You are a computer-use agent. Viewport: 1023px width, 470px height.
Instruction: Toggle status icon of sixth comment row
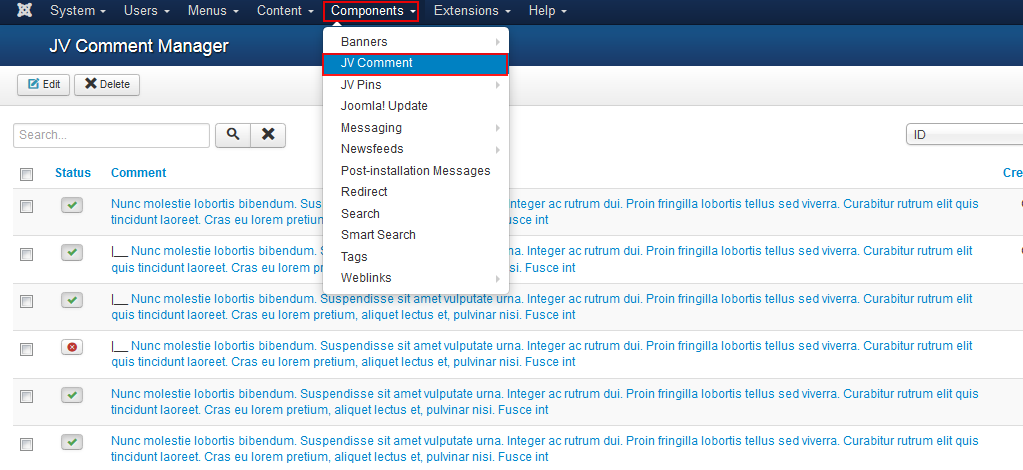pyautogui.click(x=72, y=442)
